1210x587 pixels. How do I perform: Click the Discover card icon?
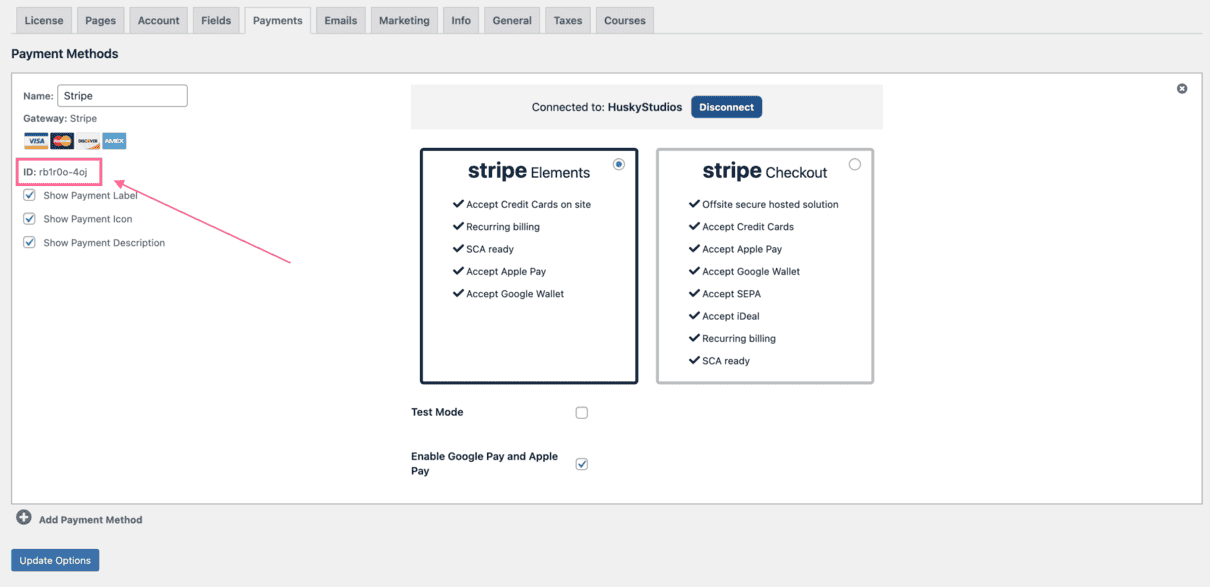(88, 141)
